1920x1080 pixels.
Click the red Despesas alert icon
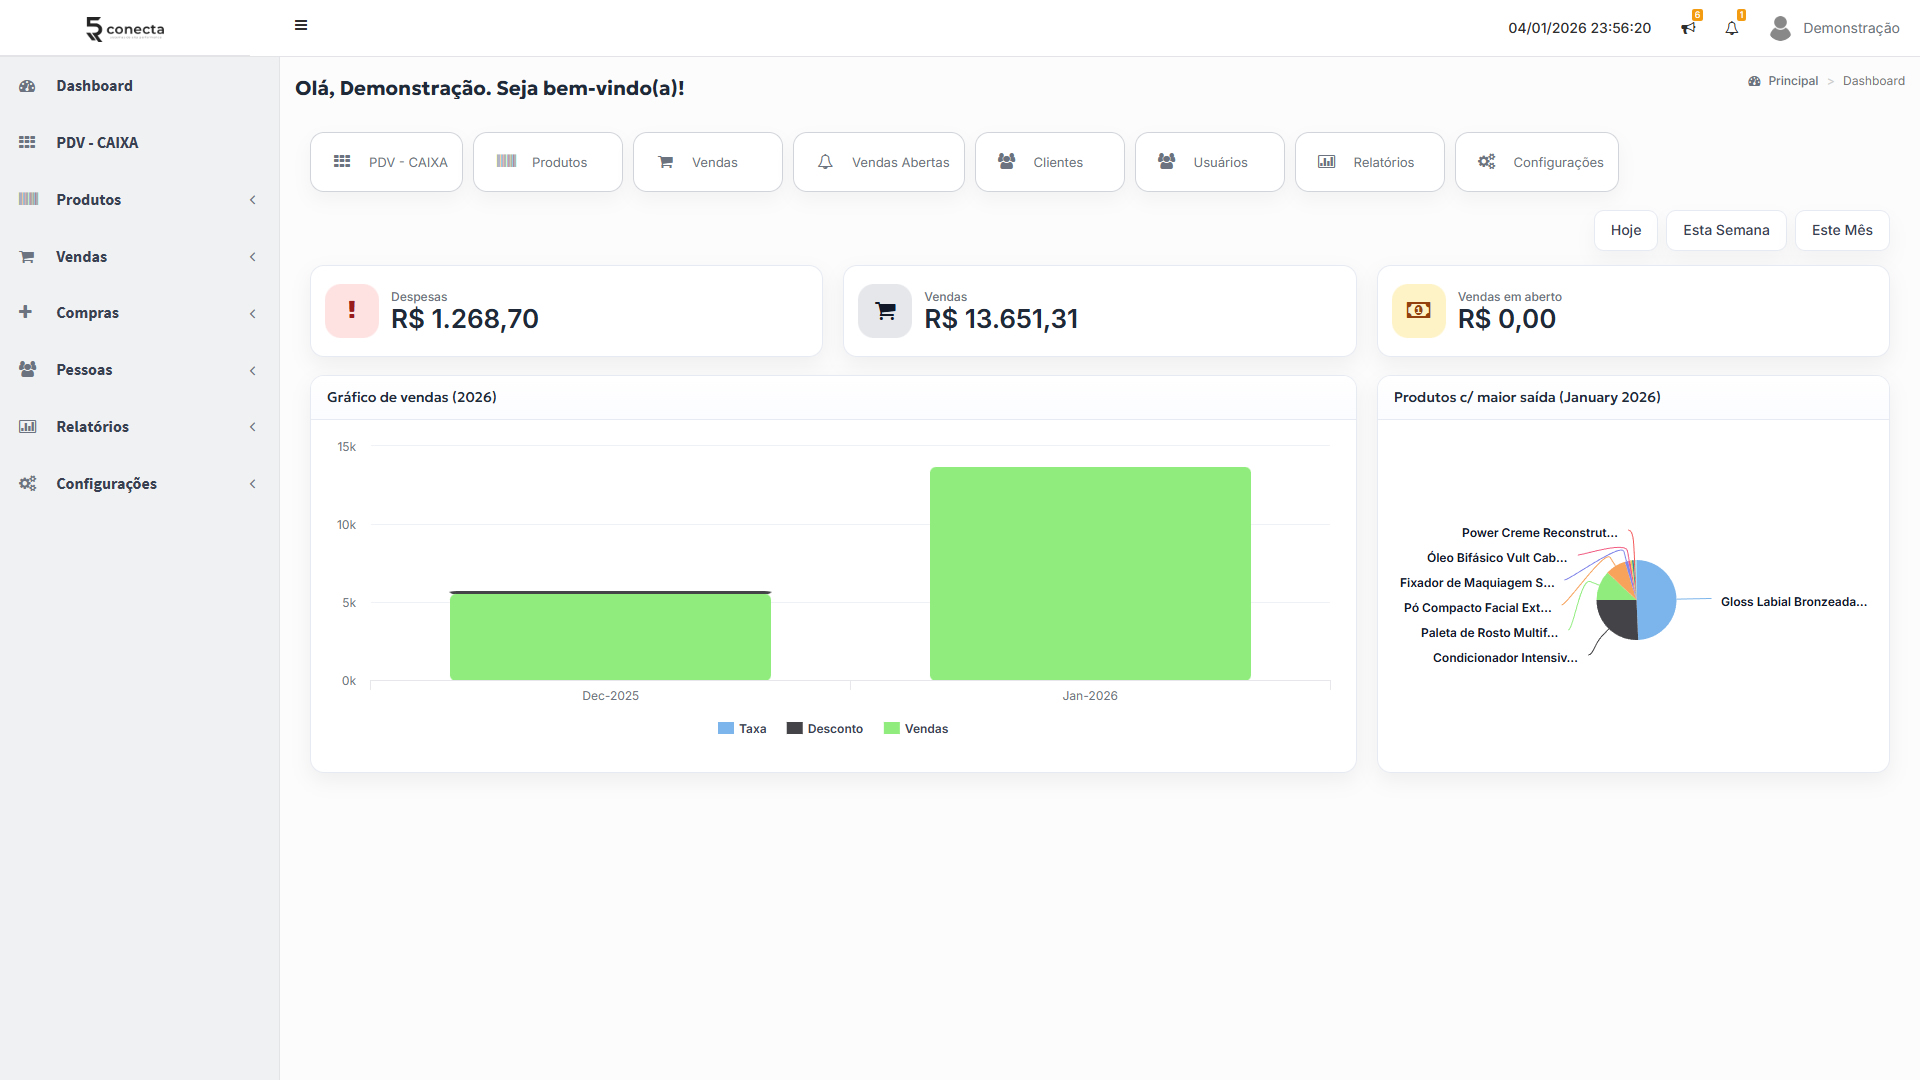click(352, 311)
